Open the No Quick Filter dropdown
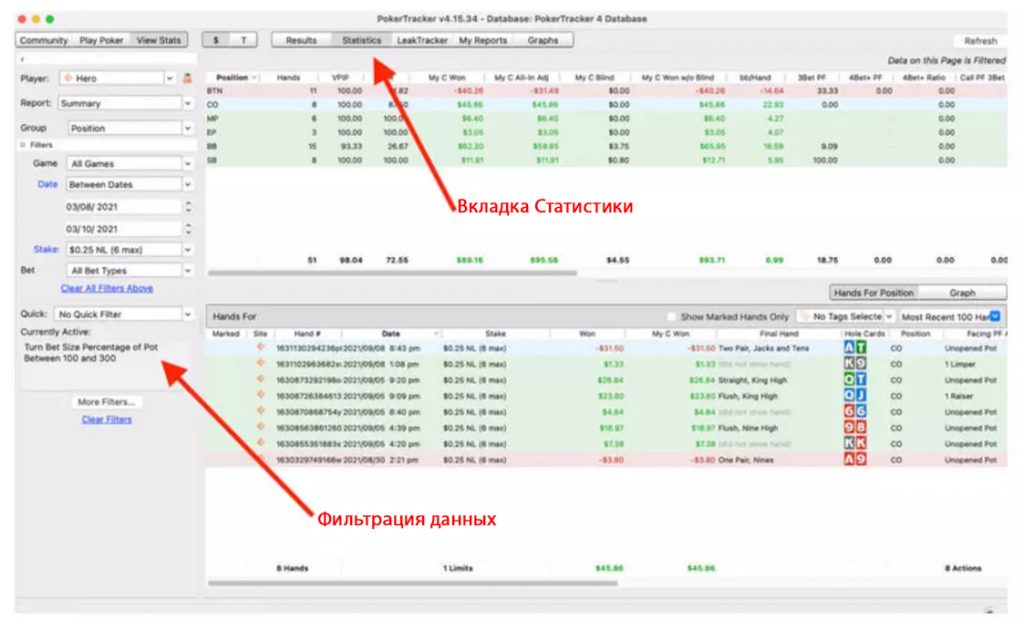The height and width of the screenshot is (621, 1024). tap(123, 314)
